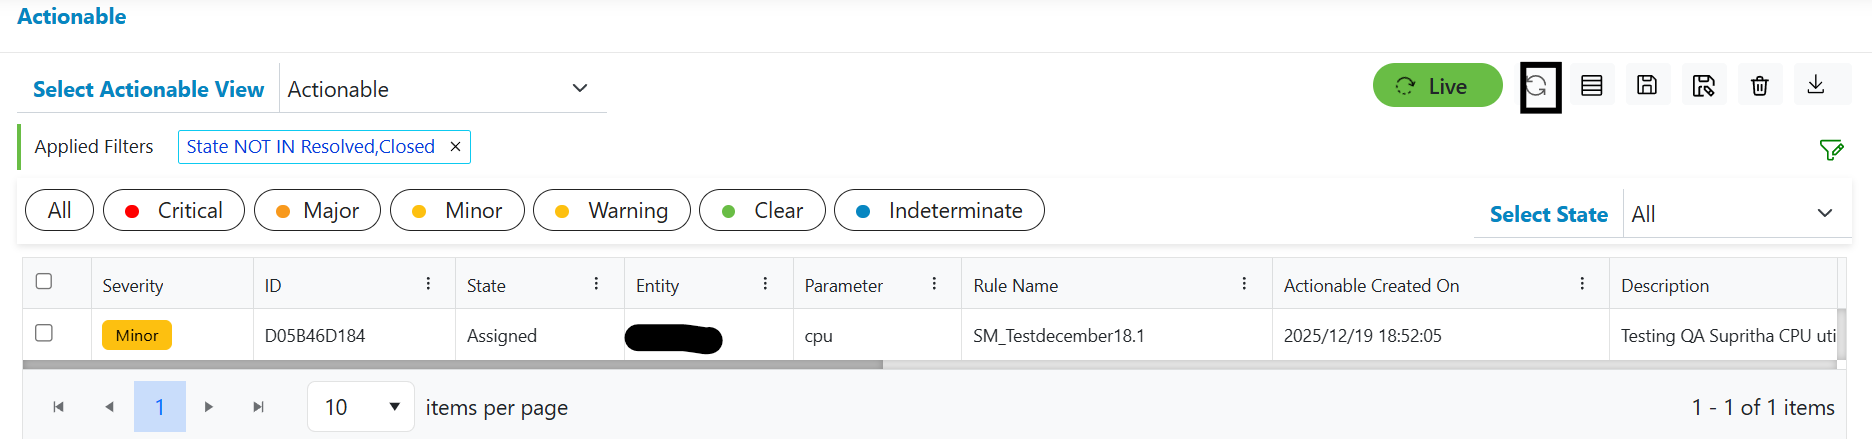
Task: Select the D05B46D184 row checkbox
Action: click(x=44, y=333)
